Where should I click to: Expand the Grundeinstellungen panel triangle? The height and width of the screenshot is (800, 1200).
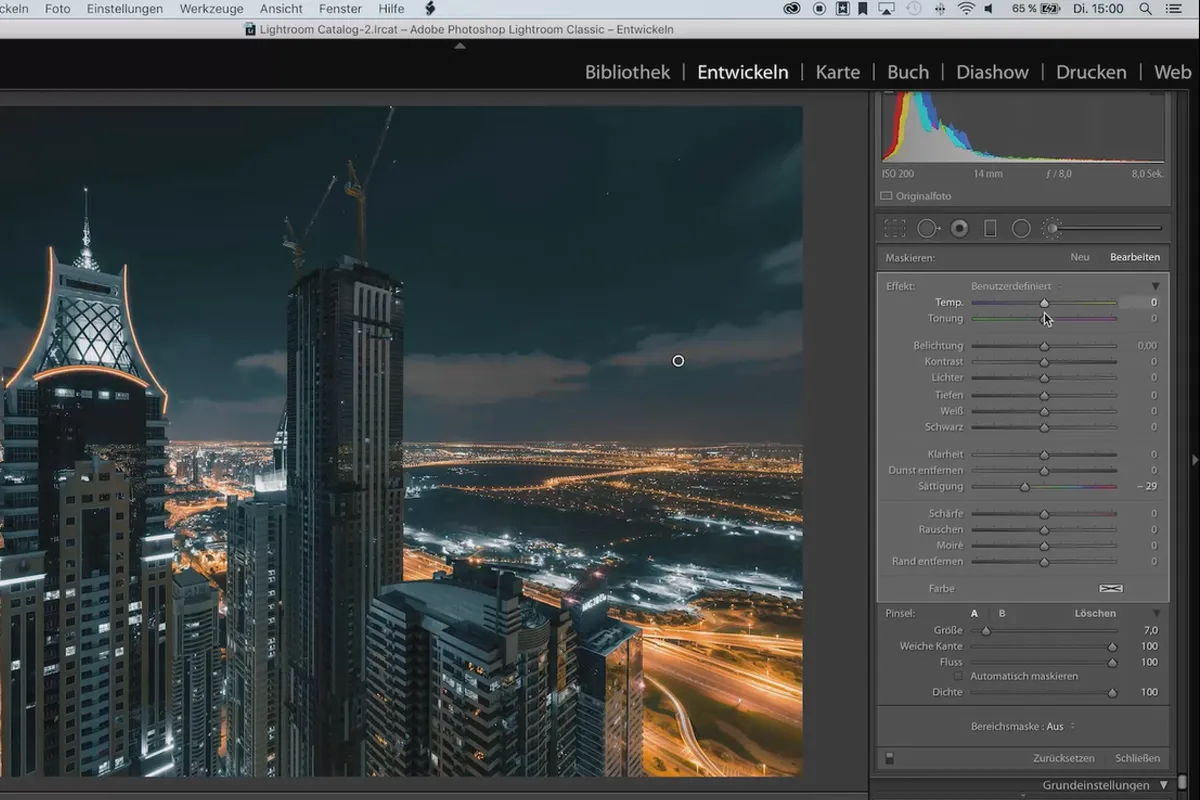tap(1164, 786)
